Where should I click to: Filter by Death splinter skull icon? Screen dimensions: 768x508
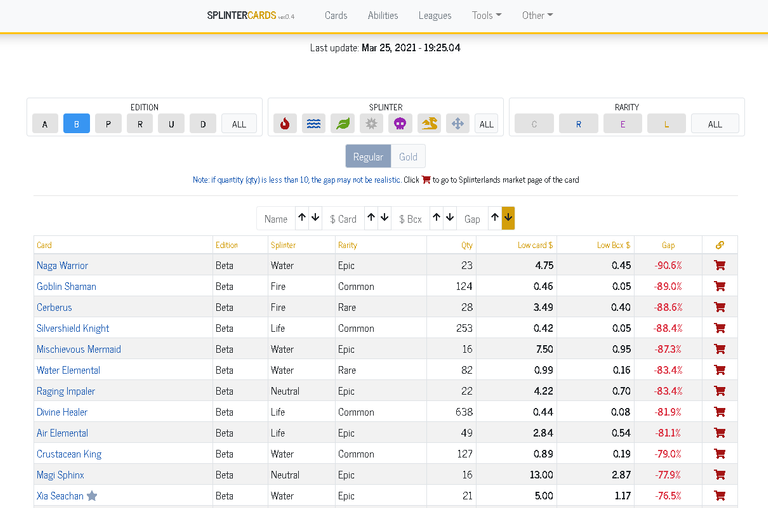(400, 124)
